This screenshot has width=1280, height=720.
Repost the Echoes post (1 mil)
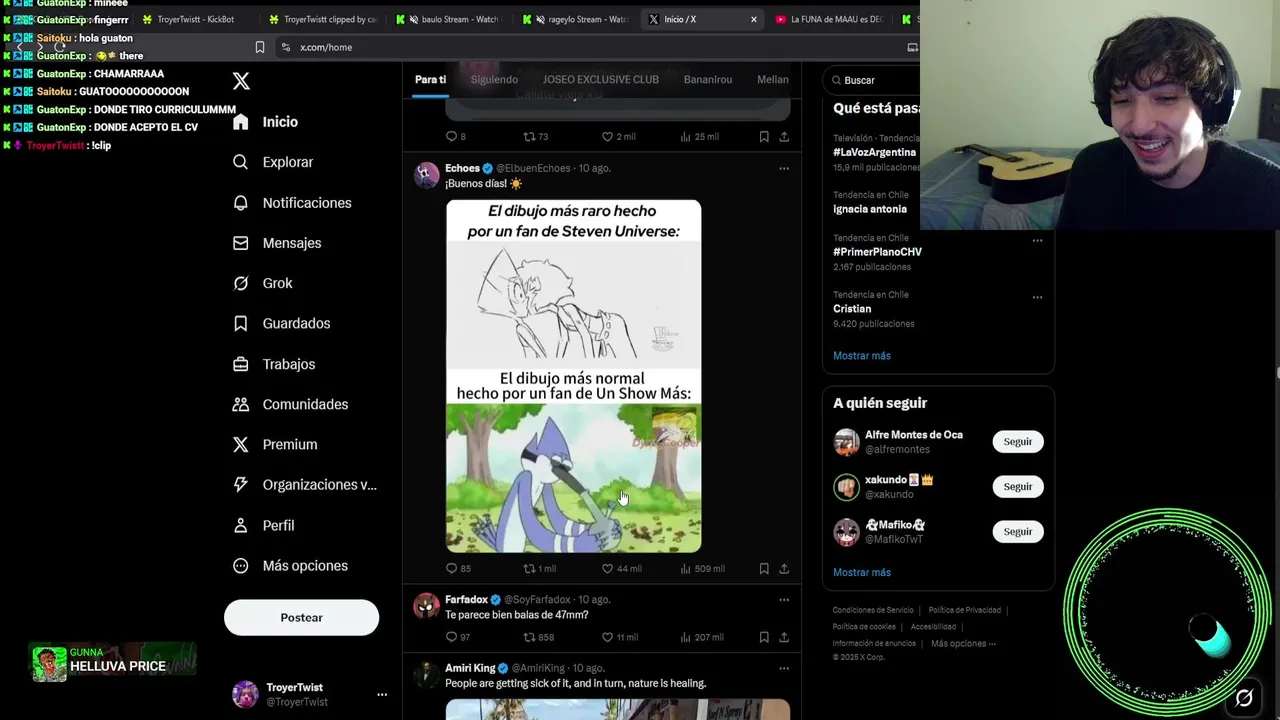coord(540,568)
